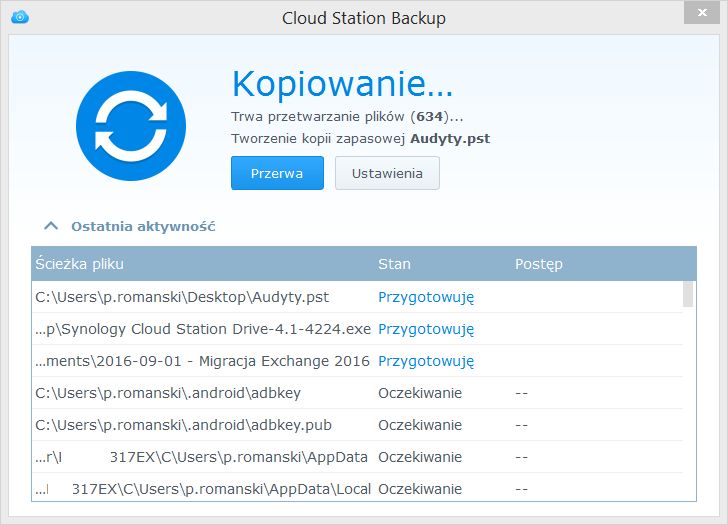Select the Migracja Exchange 2016 row

pyautogui.click(x=357, y=361)
